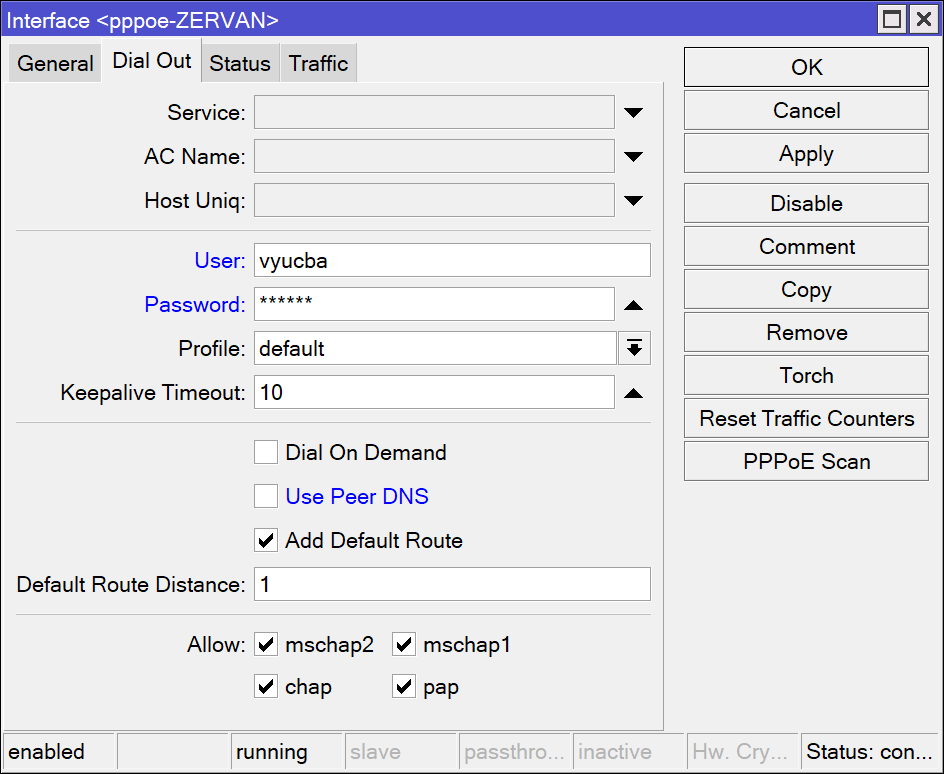Cancel without saving changes
The image size is (944, 774).
805,110
